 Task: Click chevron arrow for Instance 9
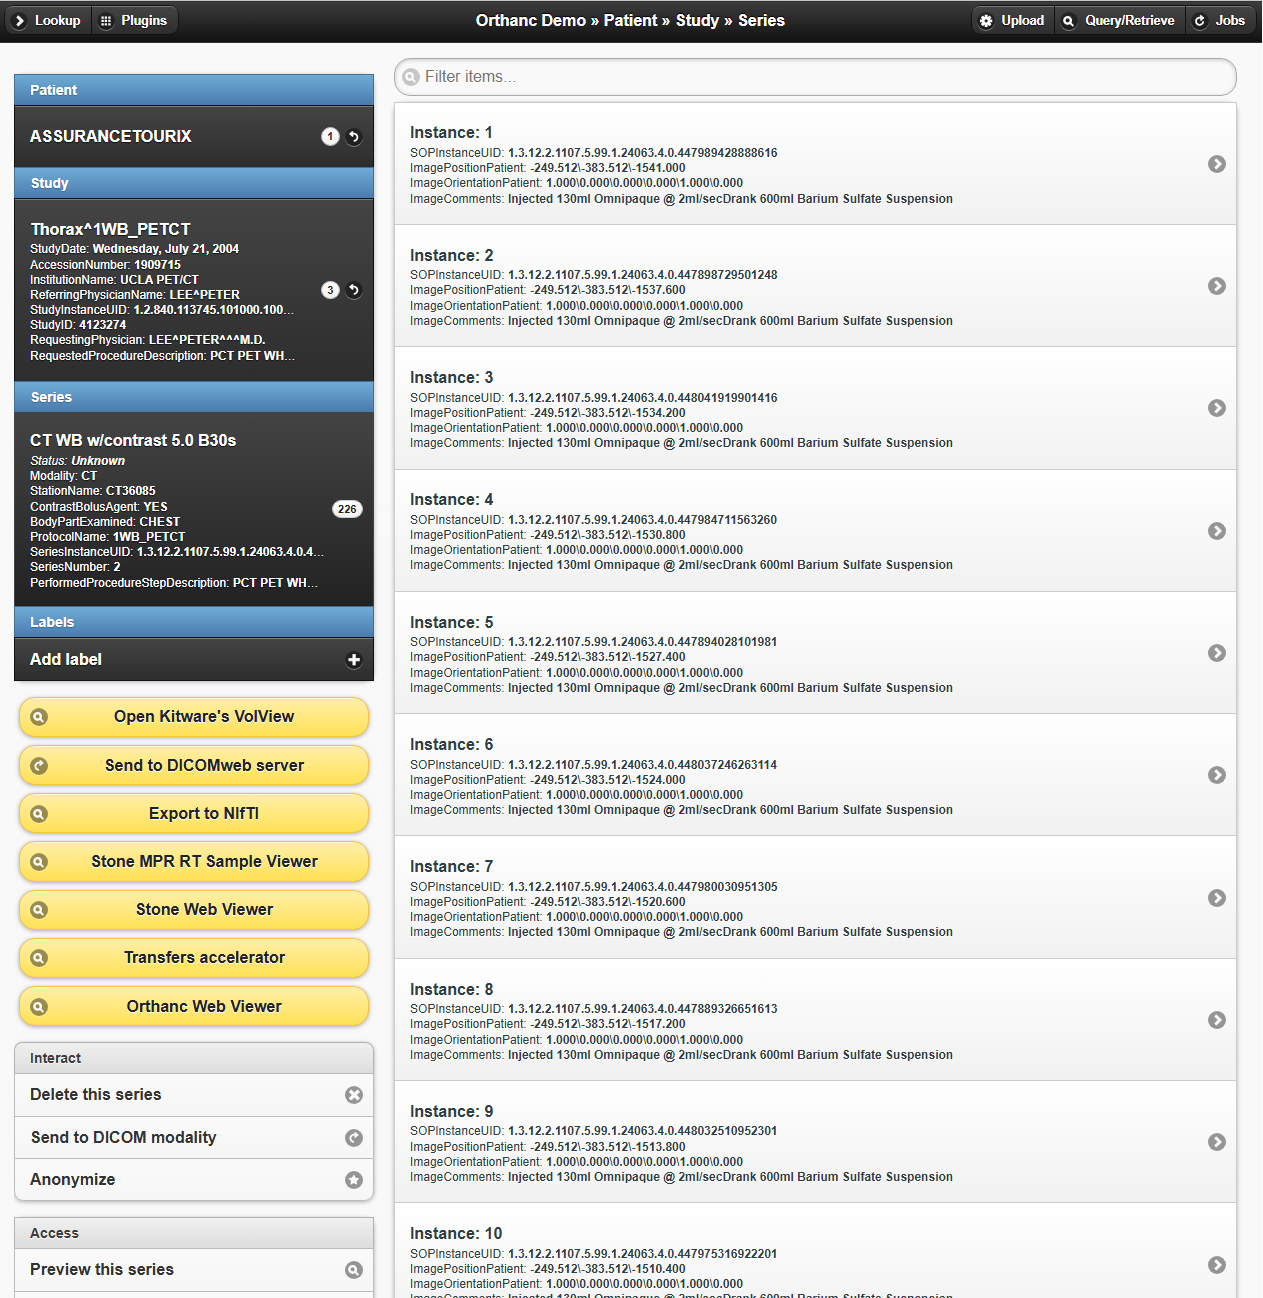(1217, 1142)
